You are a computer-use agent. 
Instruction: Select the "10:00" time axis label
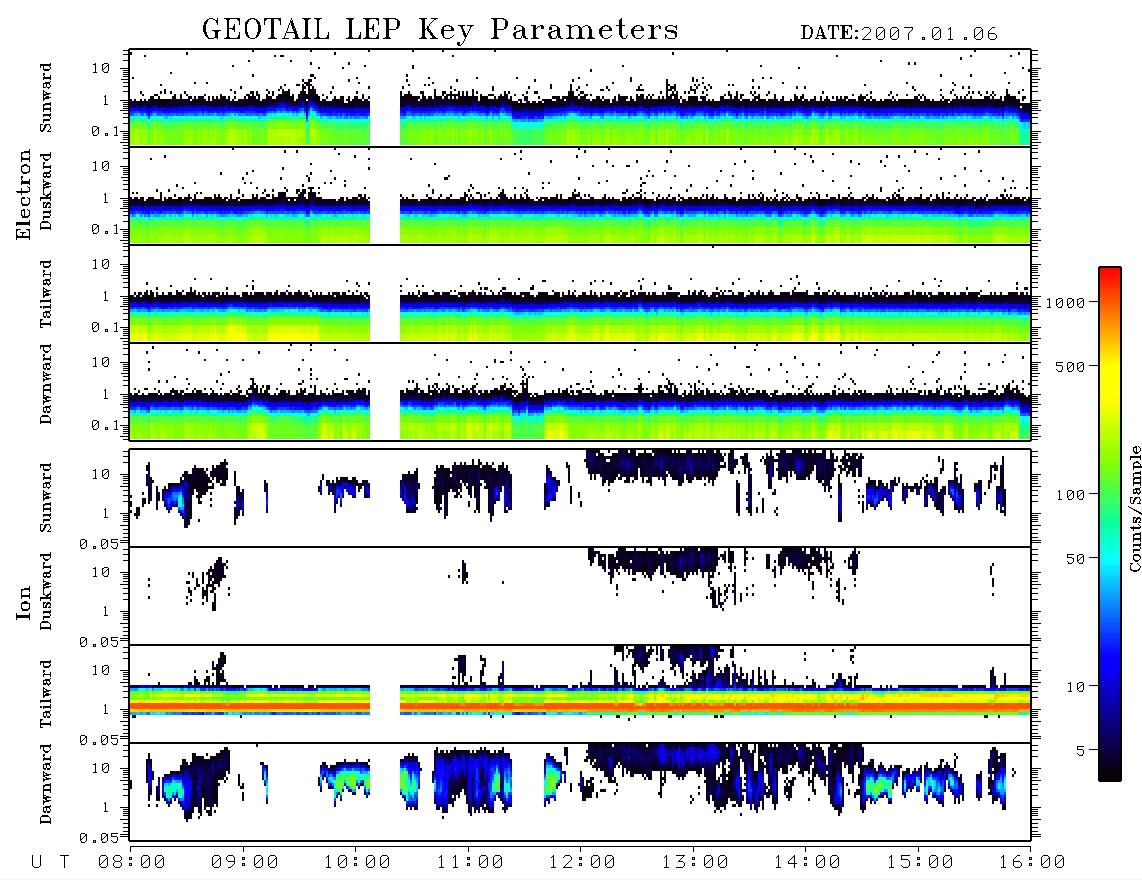coord(358,862)
